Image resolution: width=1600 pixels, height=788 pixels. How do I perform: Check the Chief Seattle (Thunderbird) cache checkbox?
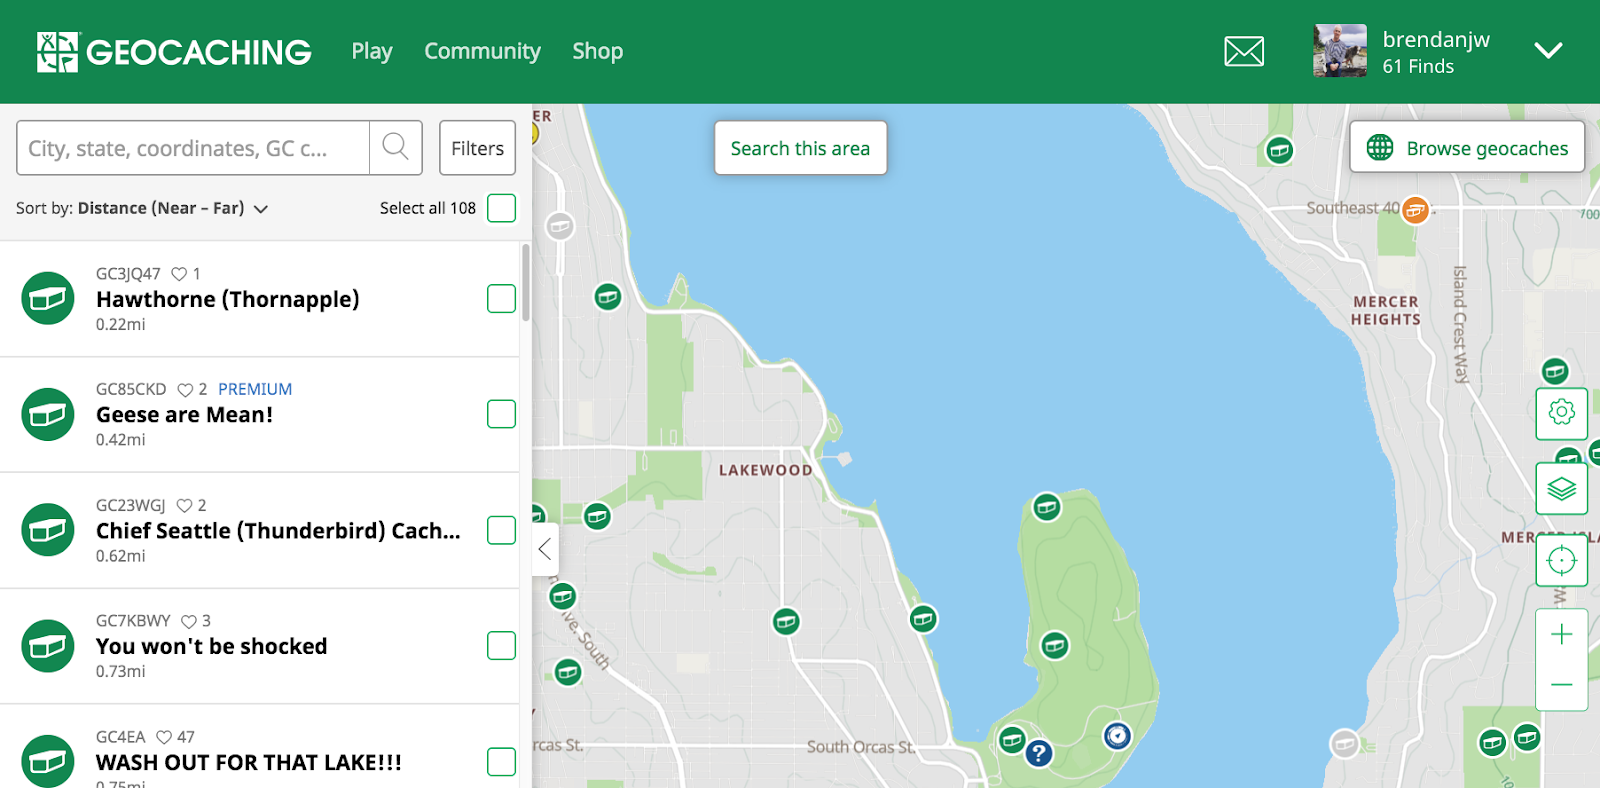[x=501, y=530]
